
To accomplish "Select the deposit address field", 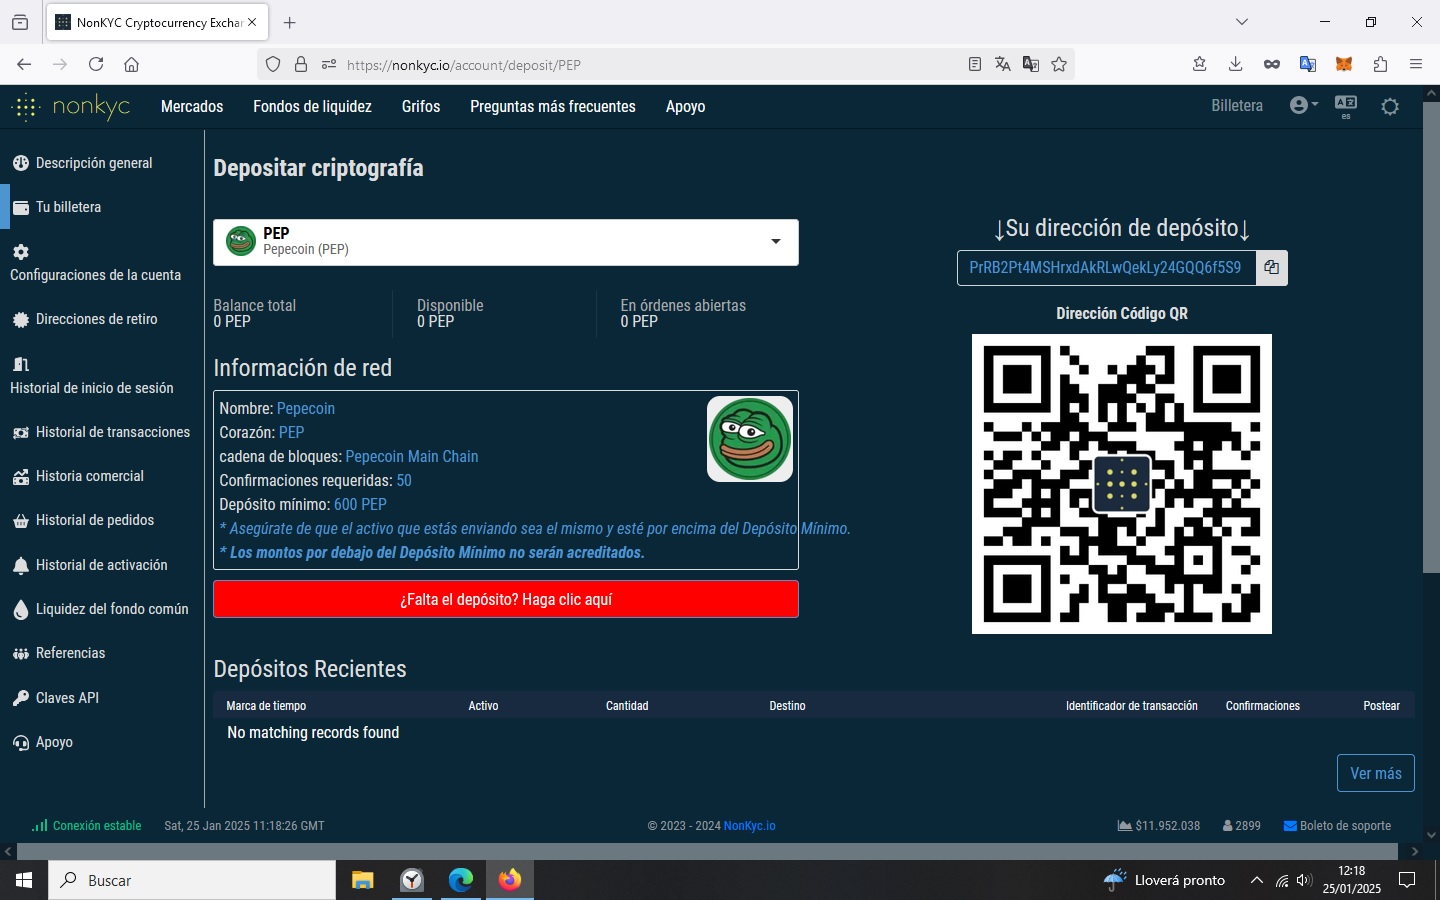I will pyautogui.click(x=1106, y=267).
